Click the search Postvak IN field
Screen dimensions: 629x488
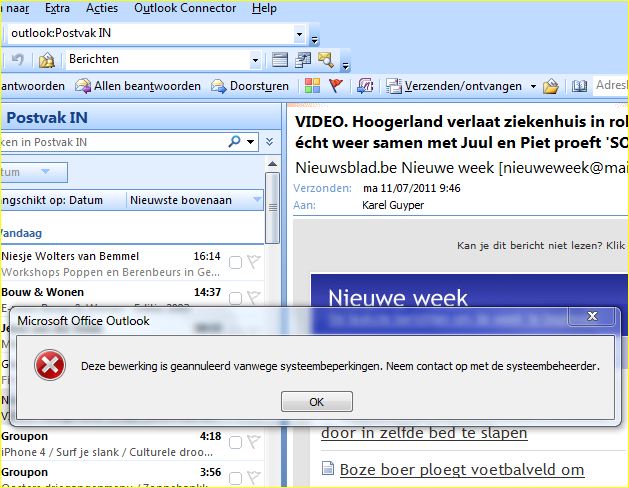coord(112,142)
